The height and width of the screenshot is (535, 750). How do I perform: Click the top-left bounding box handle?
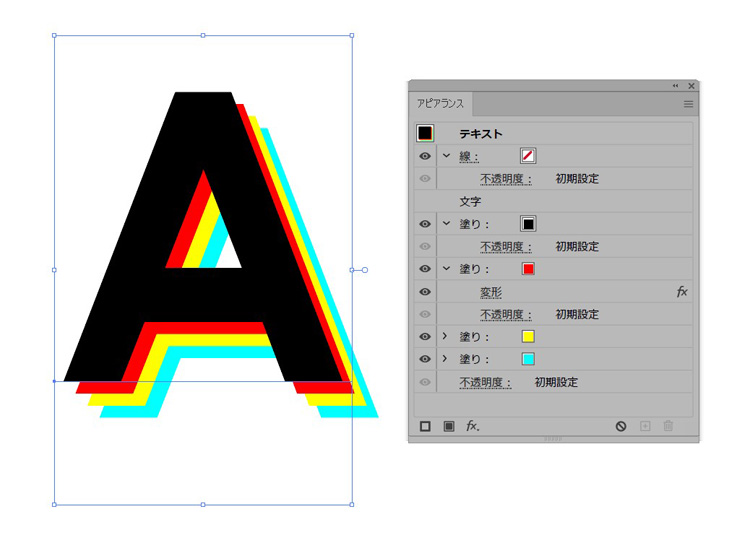click(54, 35)
